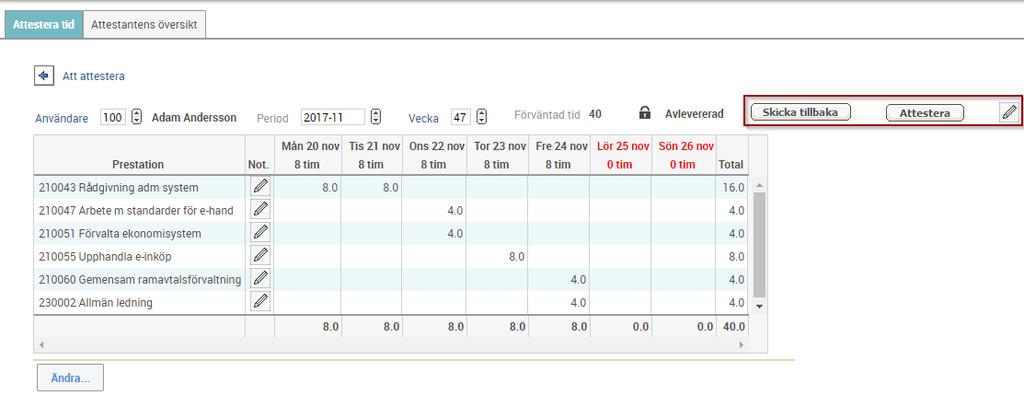Click Friday 4.0 cell for Allmän ledning
The width and height of the screenshot is (1024, 395).
tap(558, 303)
